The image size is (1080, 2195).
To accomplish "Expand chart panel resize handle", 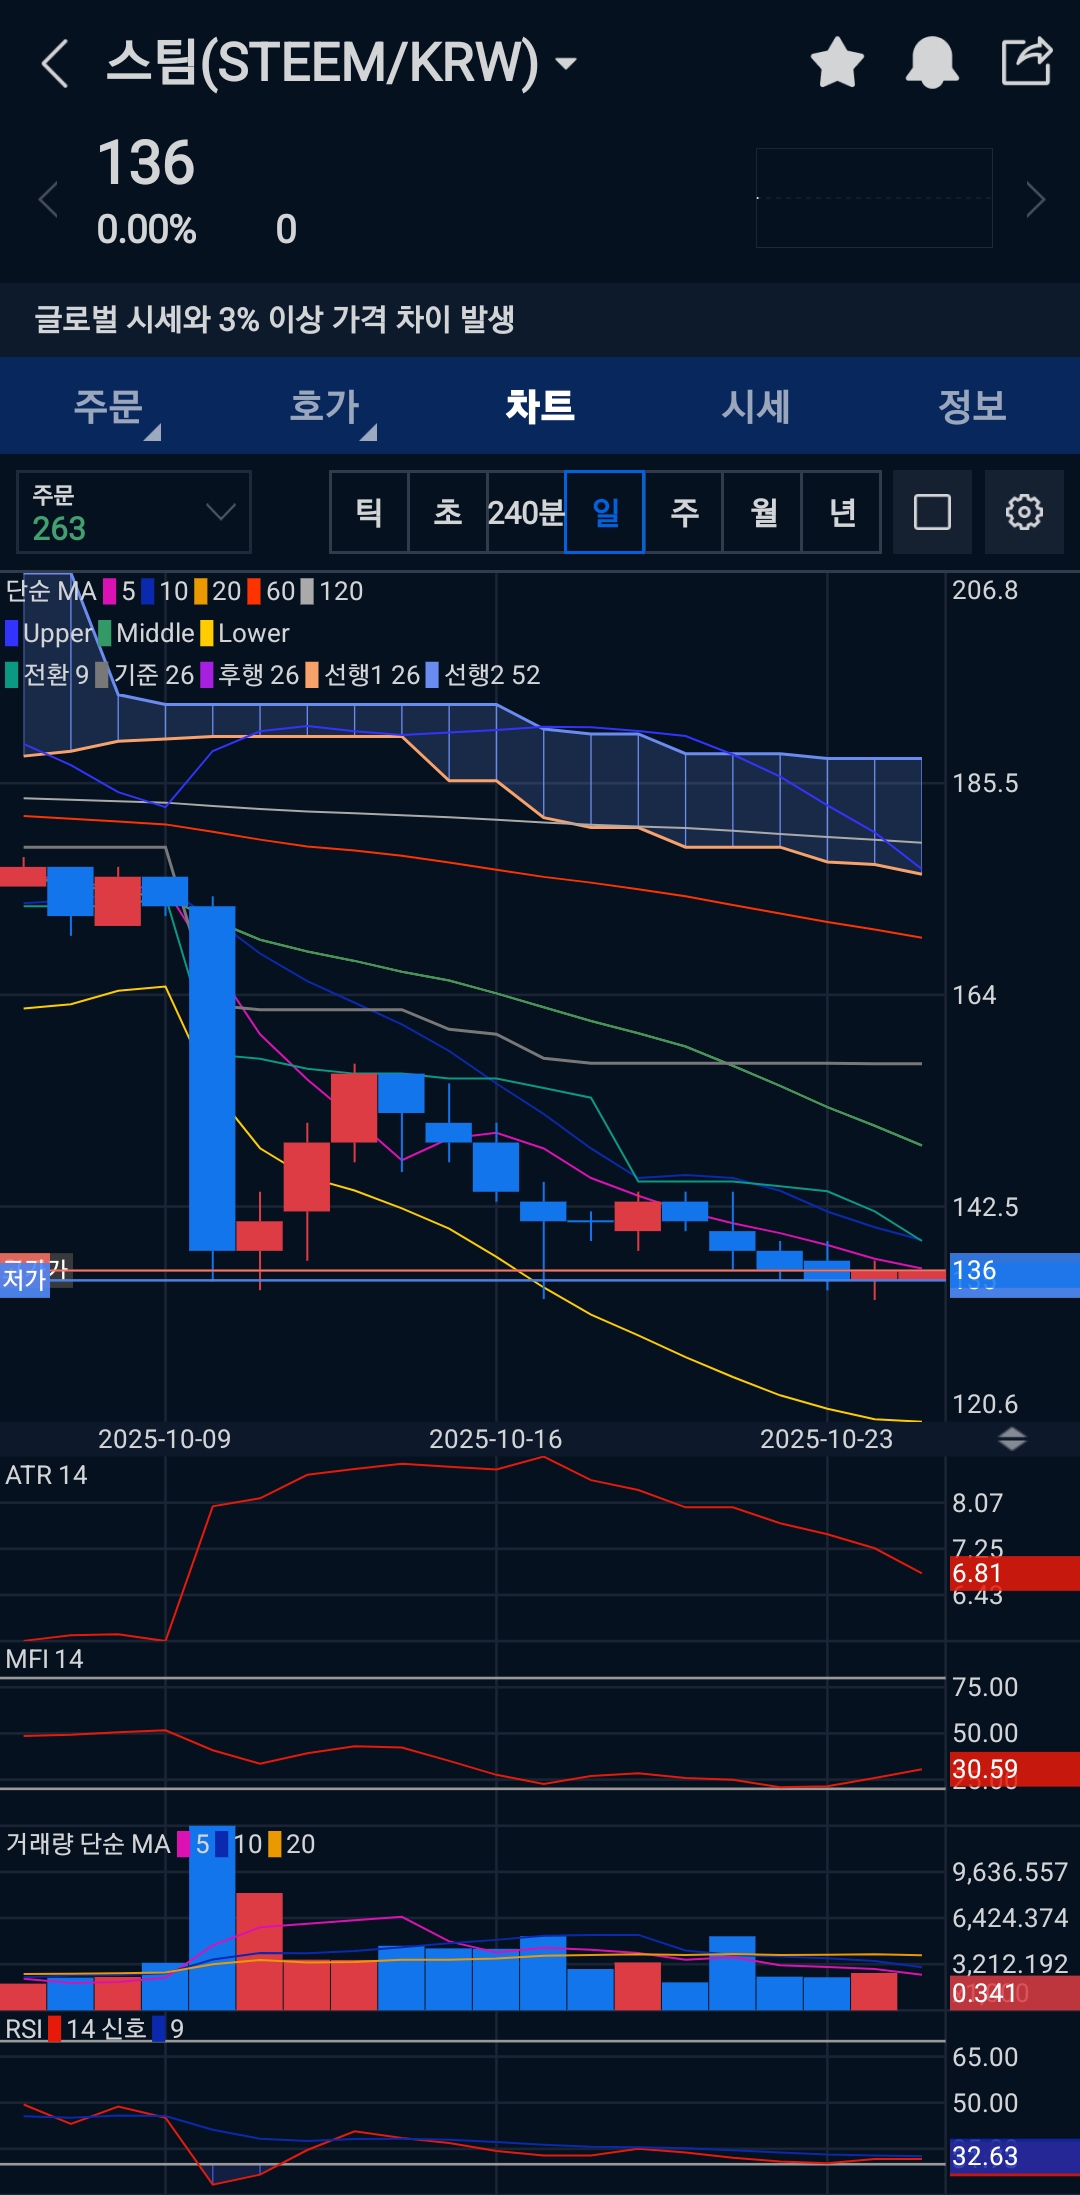I will [1012, 1439].
